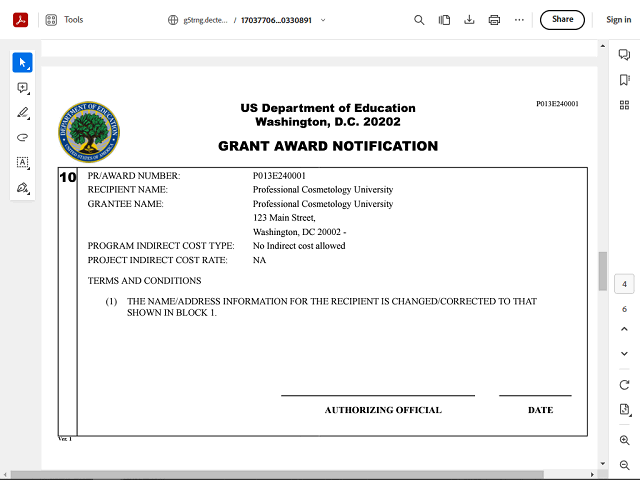Image resolution: width=640 pixels, height=480 pixels.
Task: Open the search magnifier tool
Action: (419, 20)
